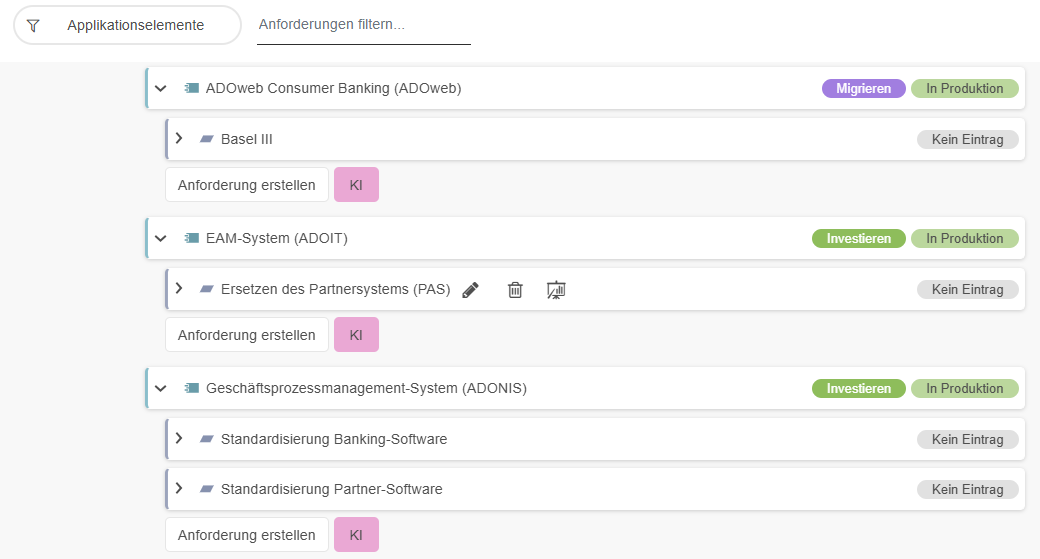Click the requirement icon beside Basel III
Viewport: 1040px width, 559px height.
point(207,139)
